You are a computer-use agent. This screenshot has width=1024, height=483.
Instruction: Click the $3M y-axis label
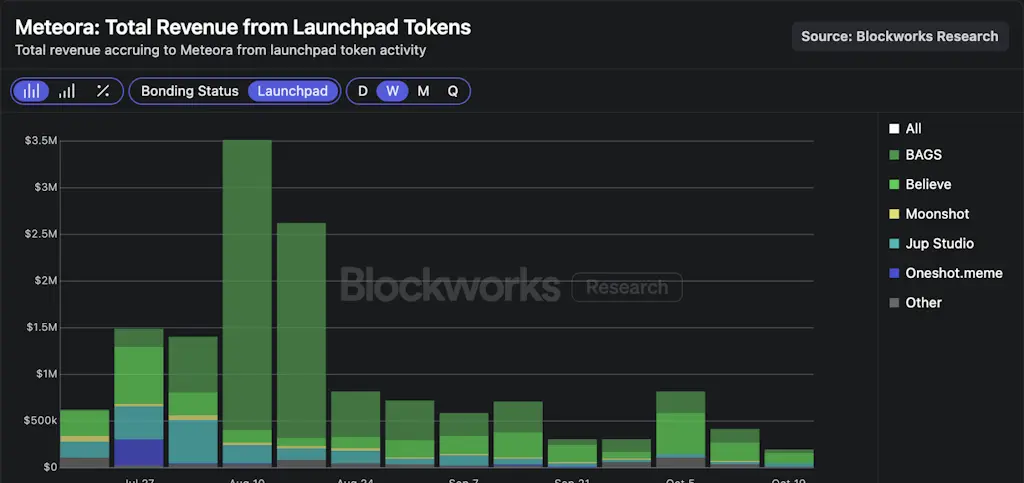tap(47, 187)
